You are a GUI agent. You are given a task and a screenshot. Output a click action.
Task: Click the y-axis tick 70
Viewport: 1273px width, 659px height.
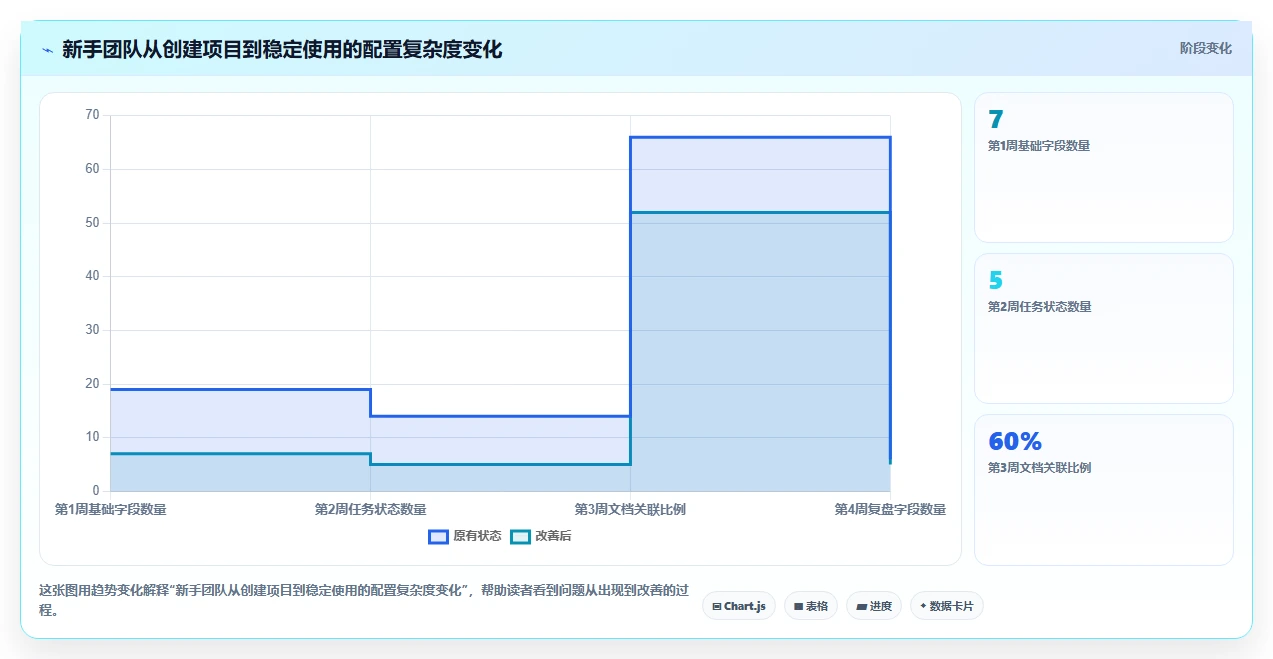93,115
